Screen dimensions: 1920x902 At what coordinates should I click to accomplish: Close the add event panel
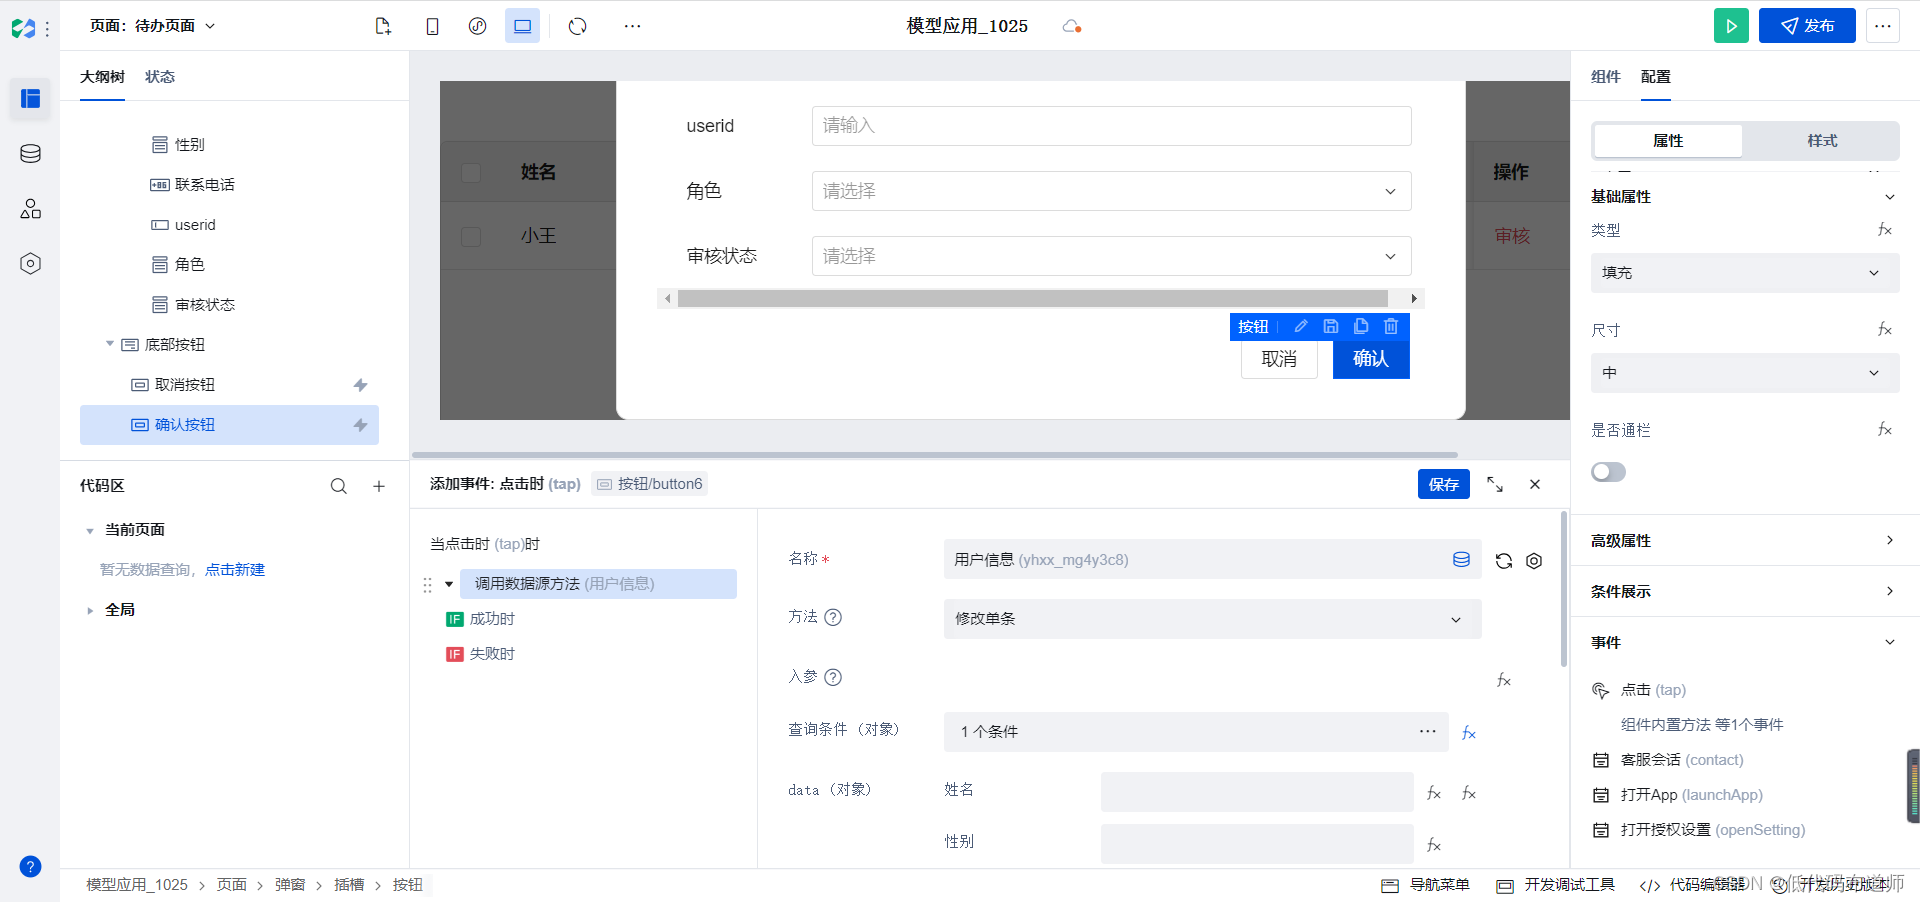coord(1535,484)
